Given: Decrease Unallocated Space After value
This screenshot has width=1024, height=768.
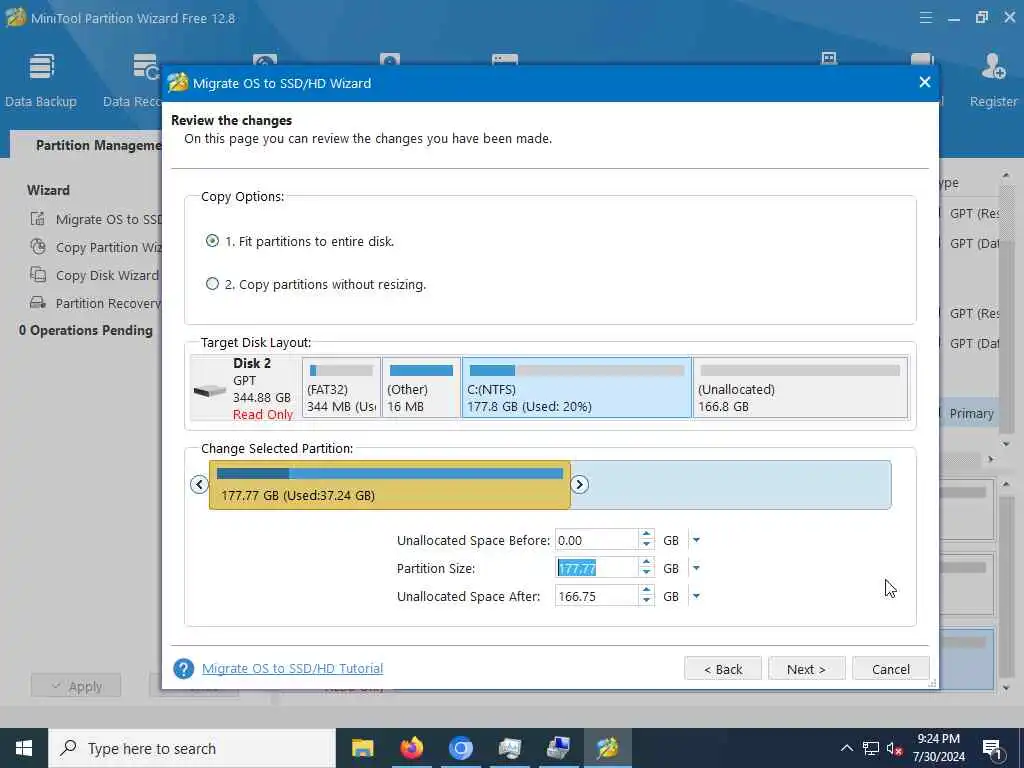Looking at the screenshot, I should point(647,601).
